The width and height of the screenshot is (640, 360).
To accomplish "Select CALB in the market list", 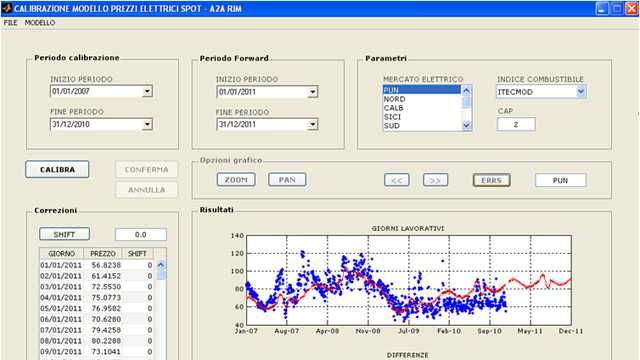I will click(x=422, y=108).
